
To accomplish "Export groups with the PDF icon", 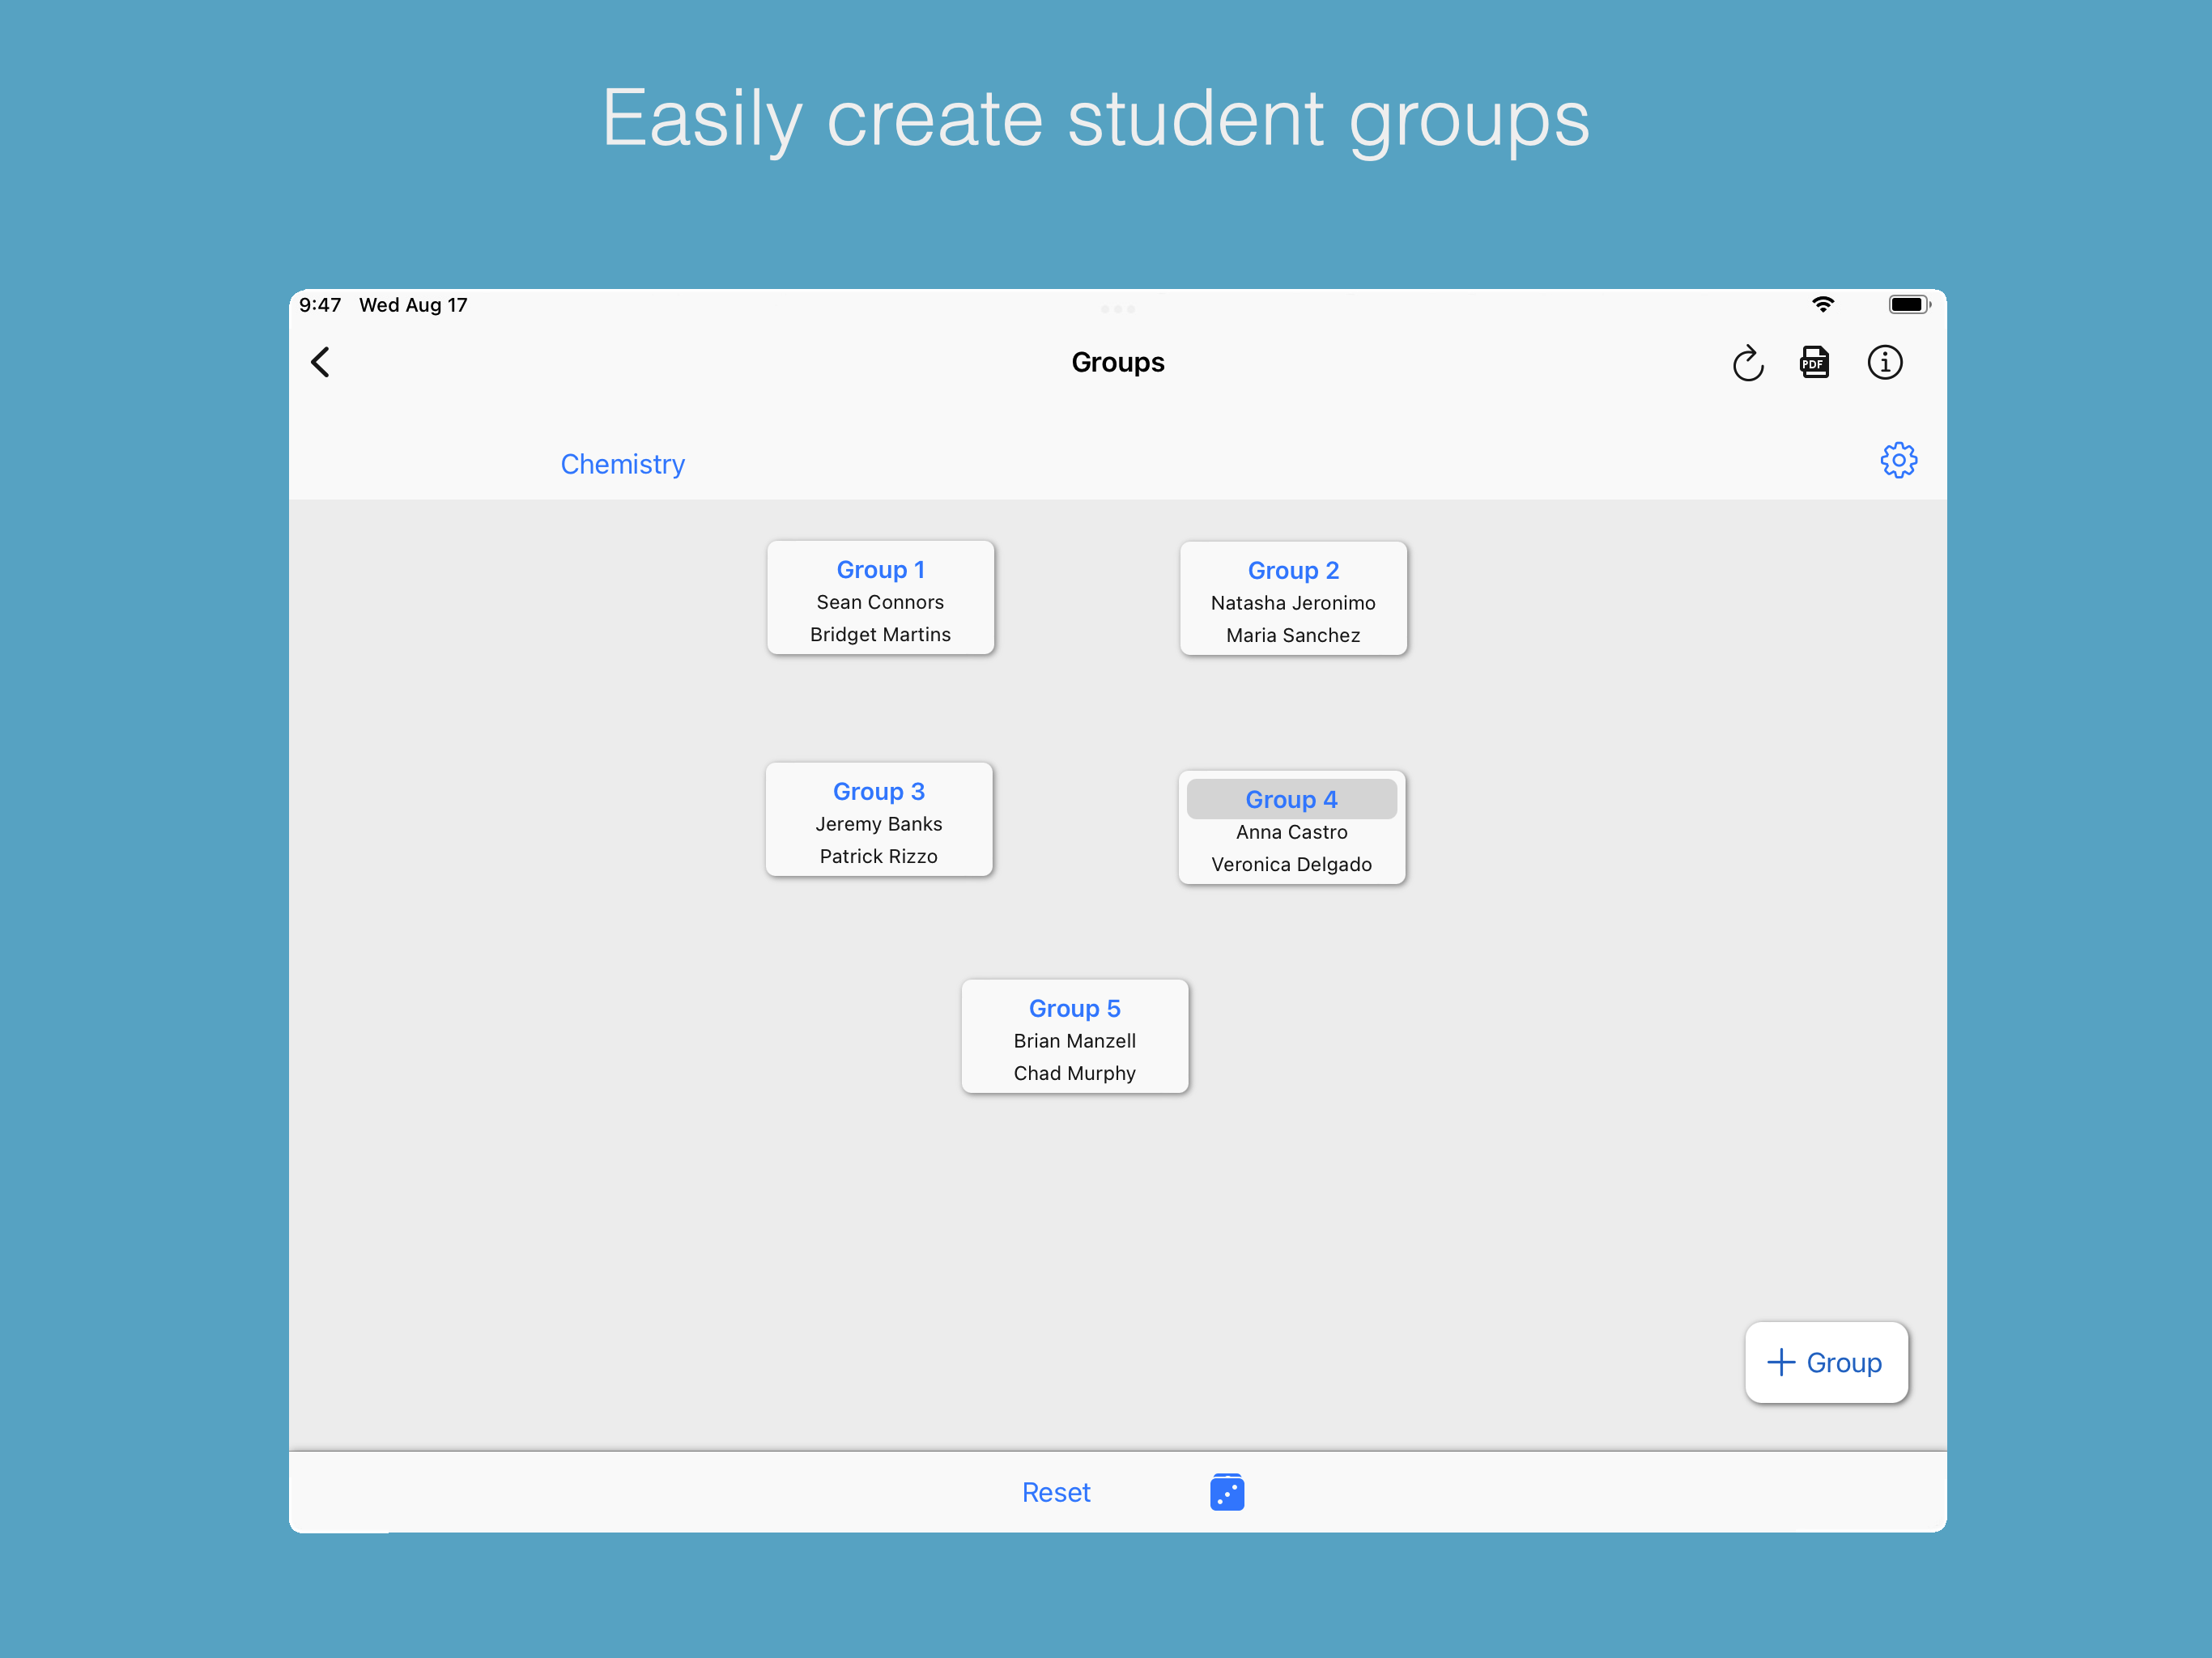I will click(x=1814, y=362).
